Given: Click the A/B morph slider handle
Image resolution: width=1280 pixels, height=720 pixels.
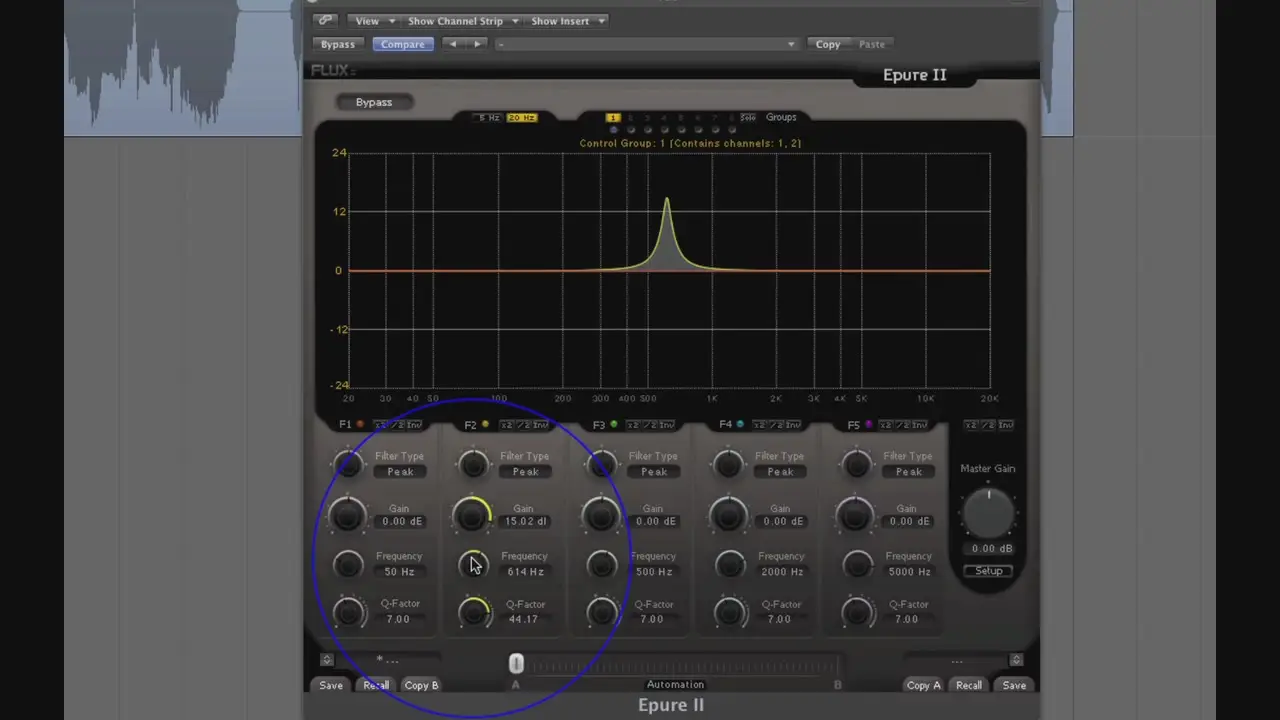Looking at the screenshot, I should [x=516, y=663].
